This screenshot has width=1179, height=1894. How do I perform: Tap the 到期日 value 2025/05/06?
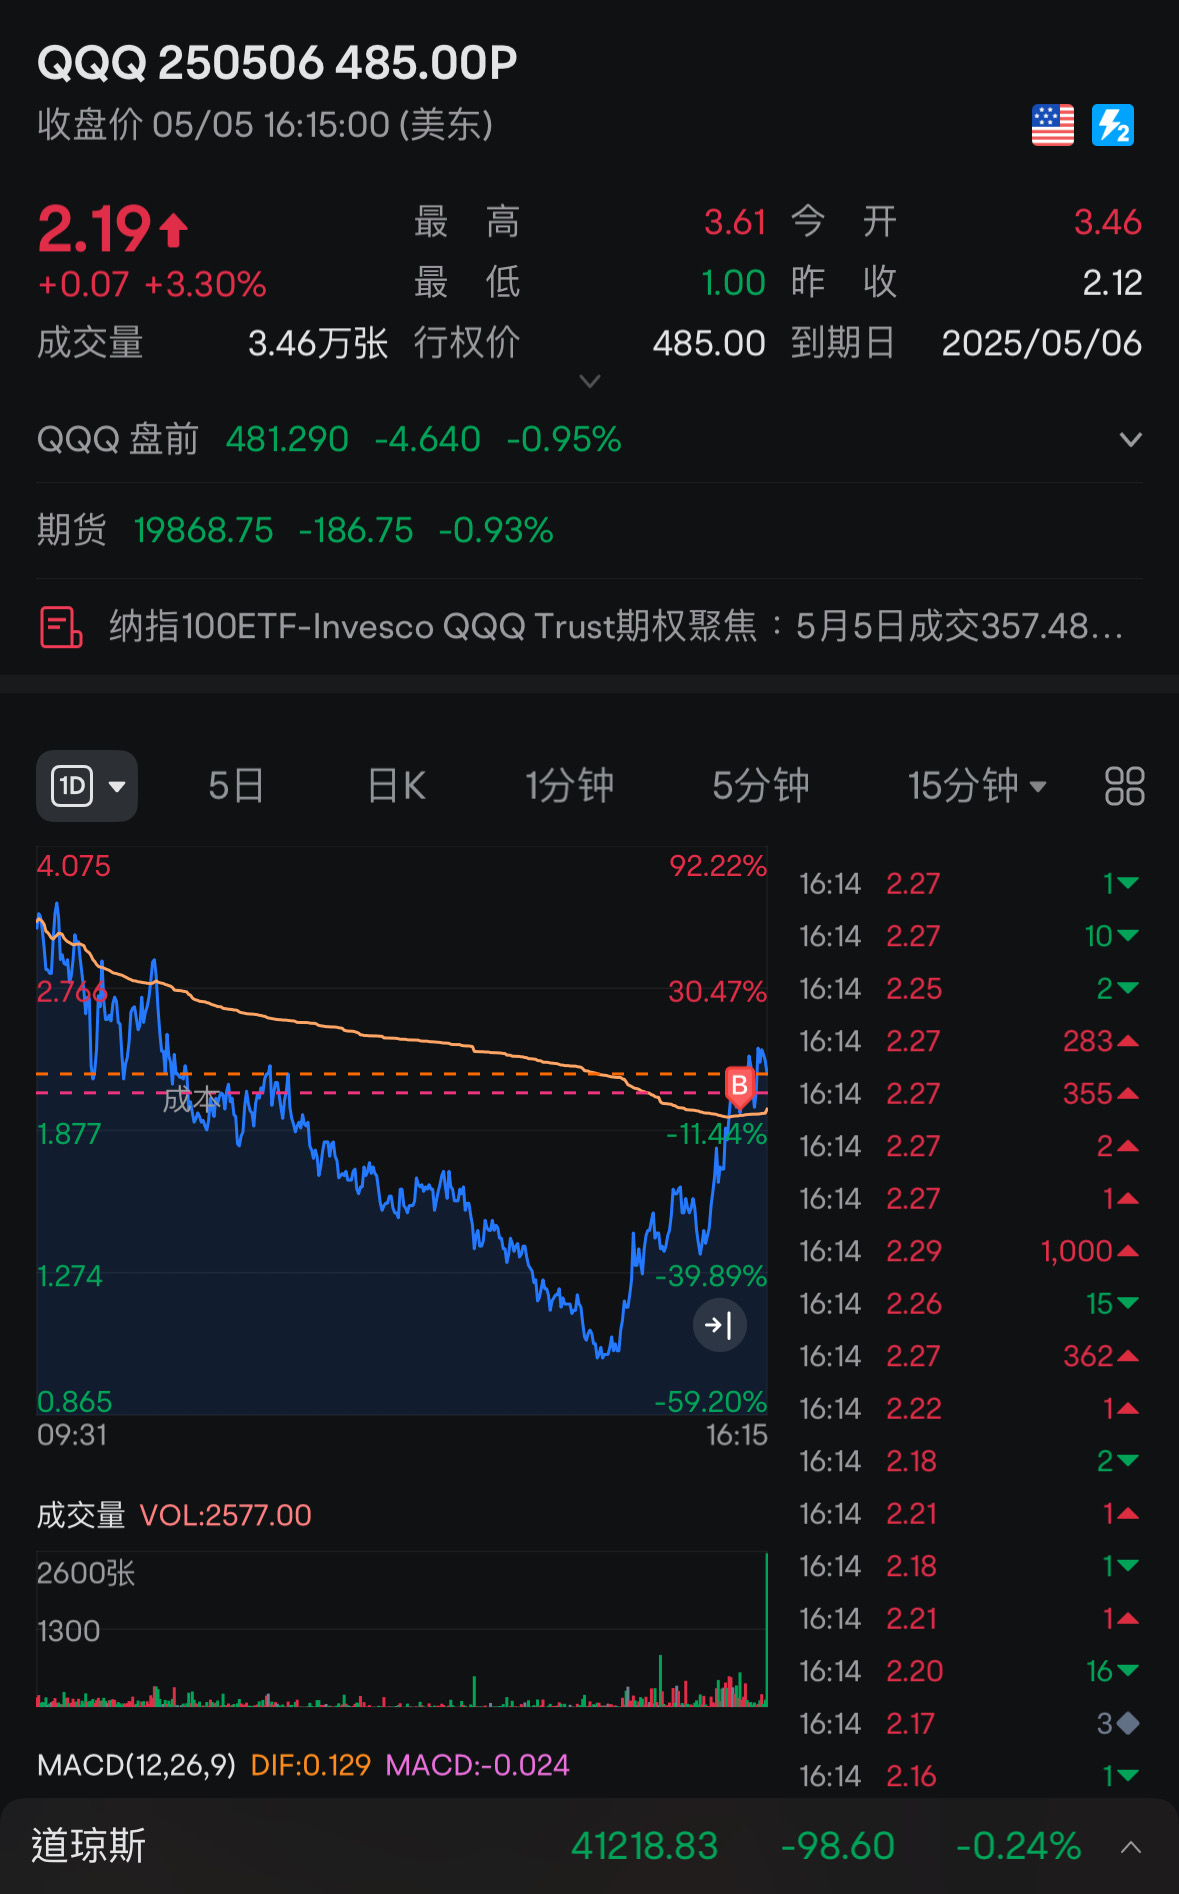click(x=1042, y=344)
